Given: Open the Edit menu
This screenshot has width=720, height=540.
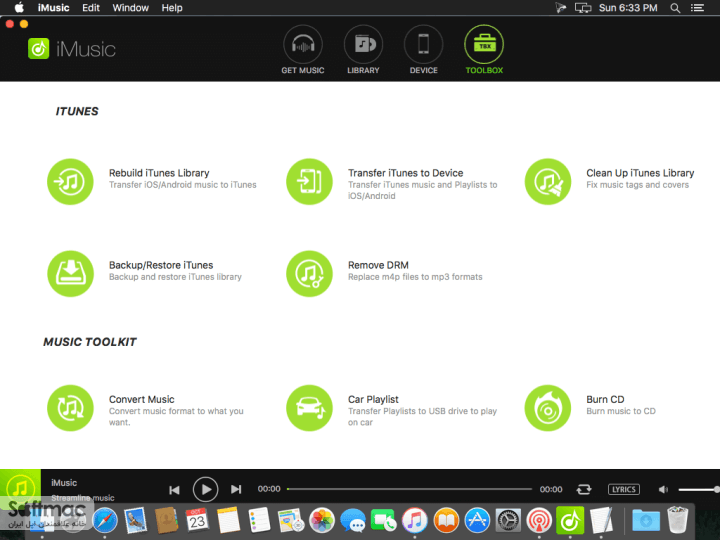Looking at the screenshot, I should point(91,8).
